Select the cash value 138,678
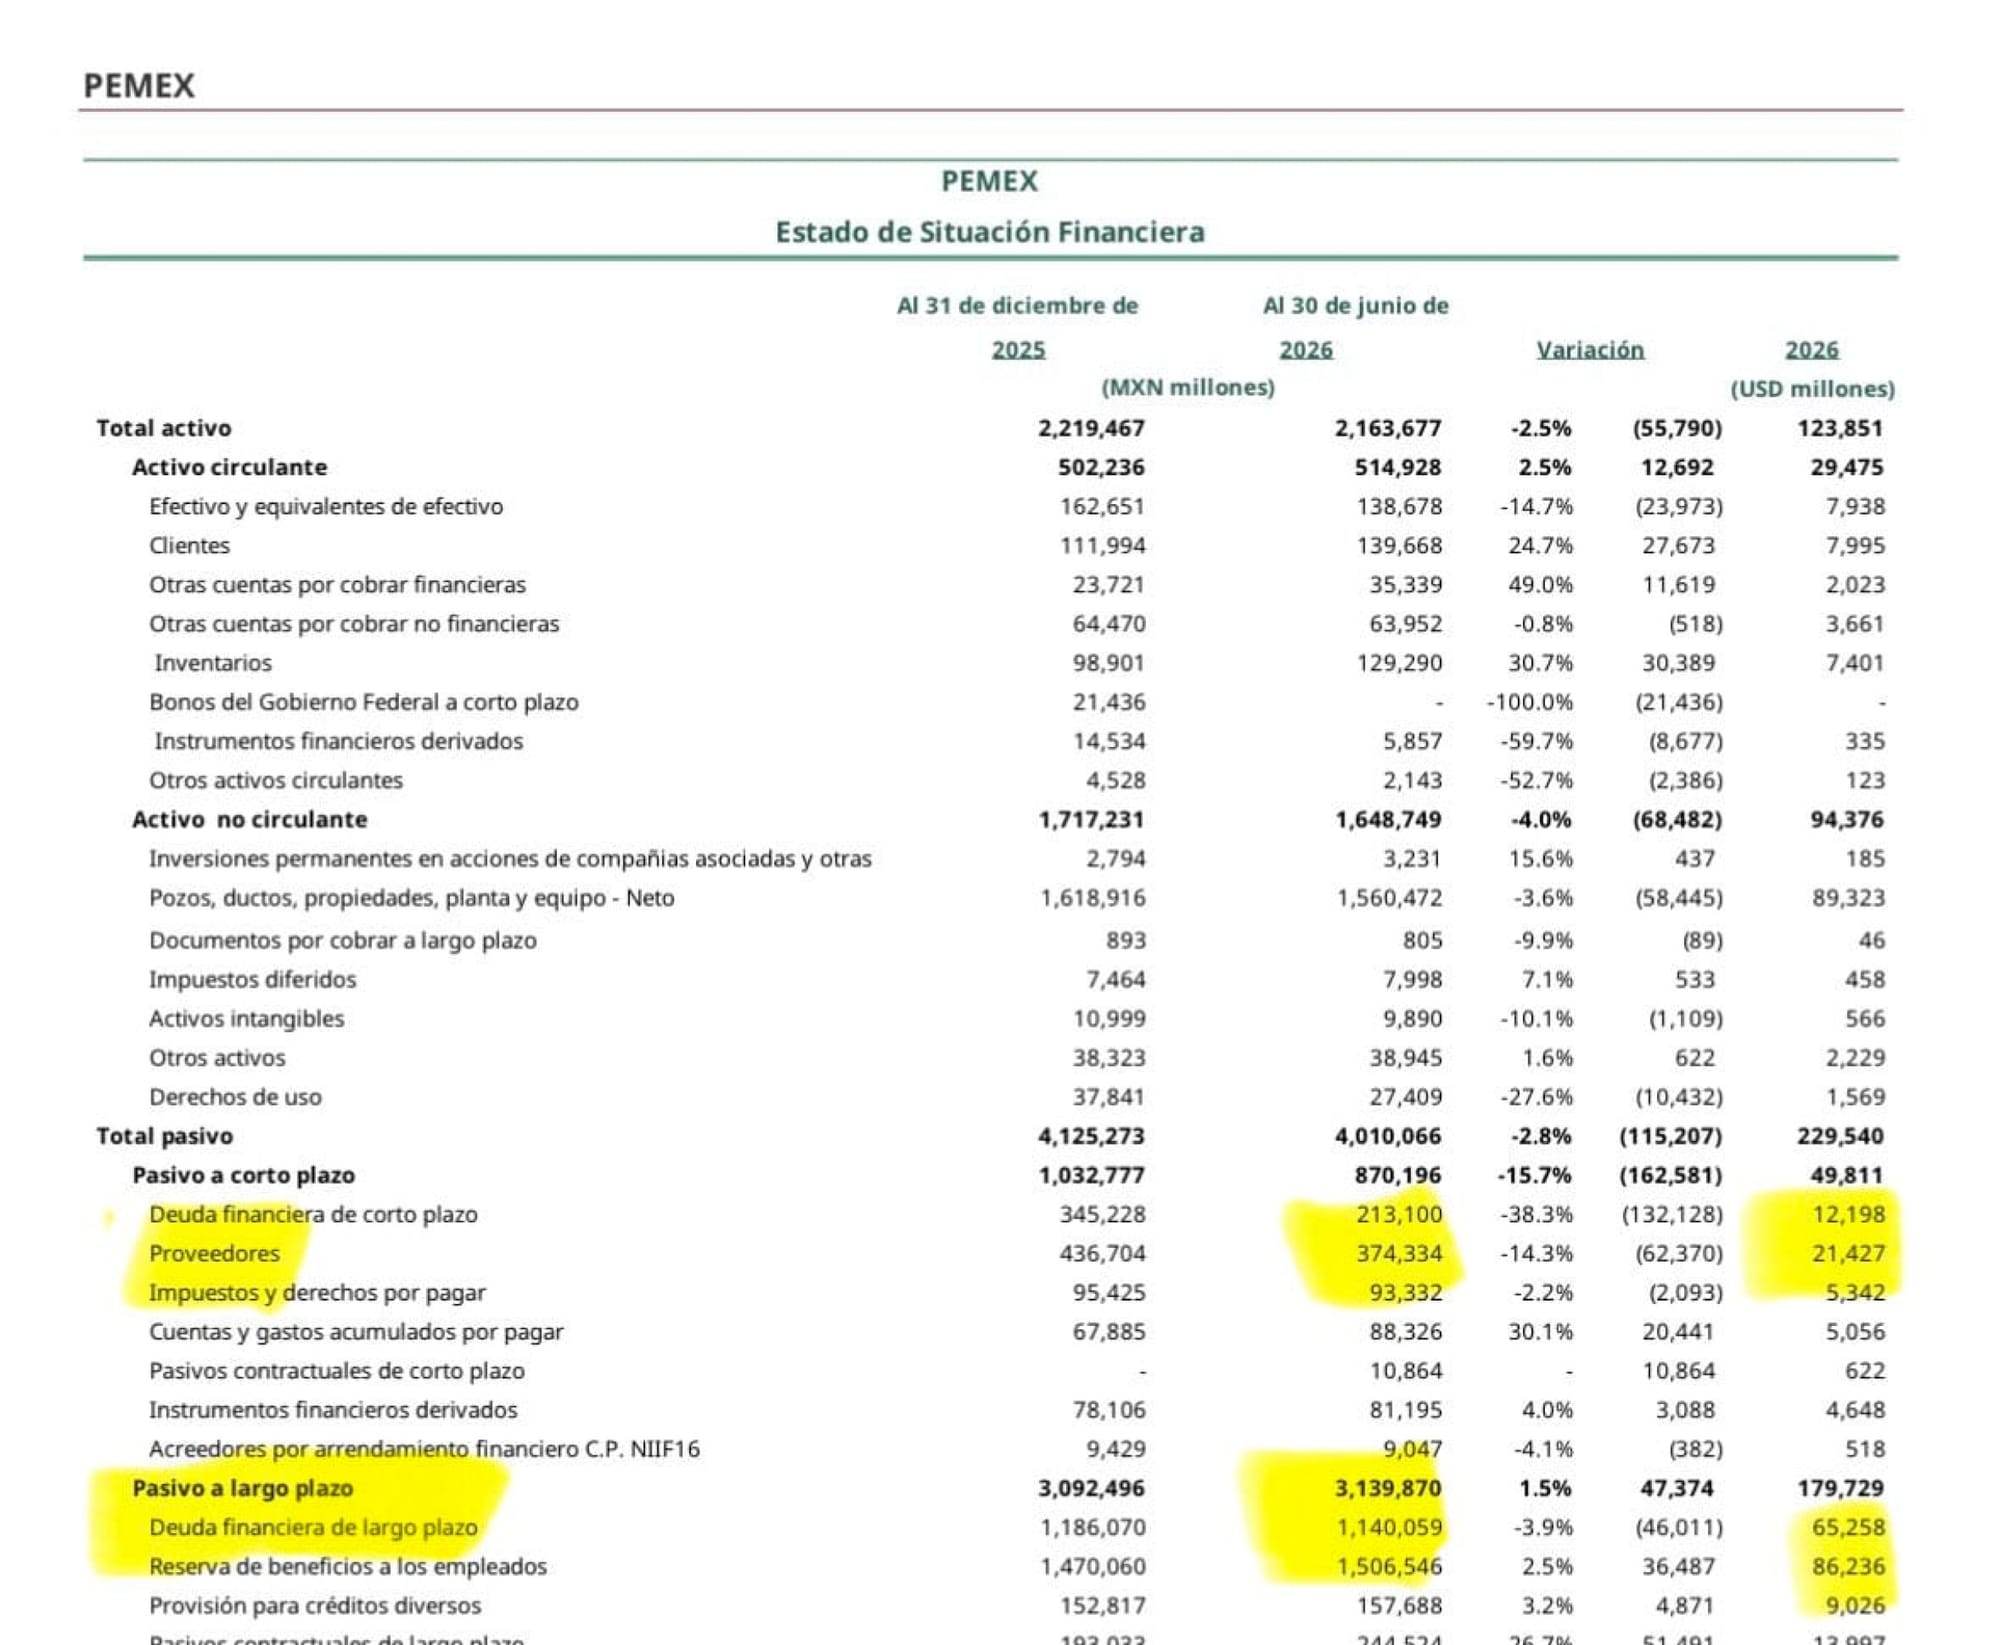2000x1645 pixels. point(1399,507)
